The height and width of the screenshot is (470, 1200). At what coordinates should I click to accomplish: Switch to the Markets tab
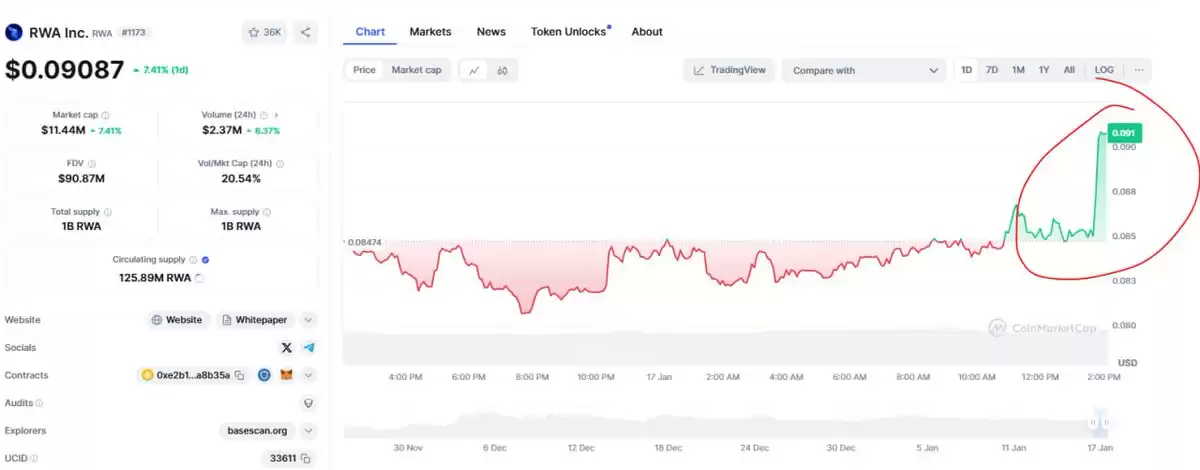click(x=430, y=32)
